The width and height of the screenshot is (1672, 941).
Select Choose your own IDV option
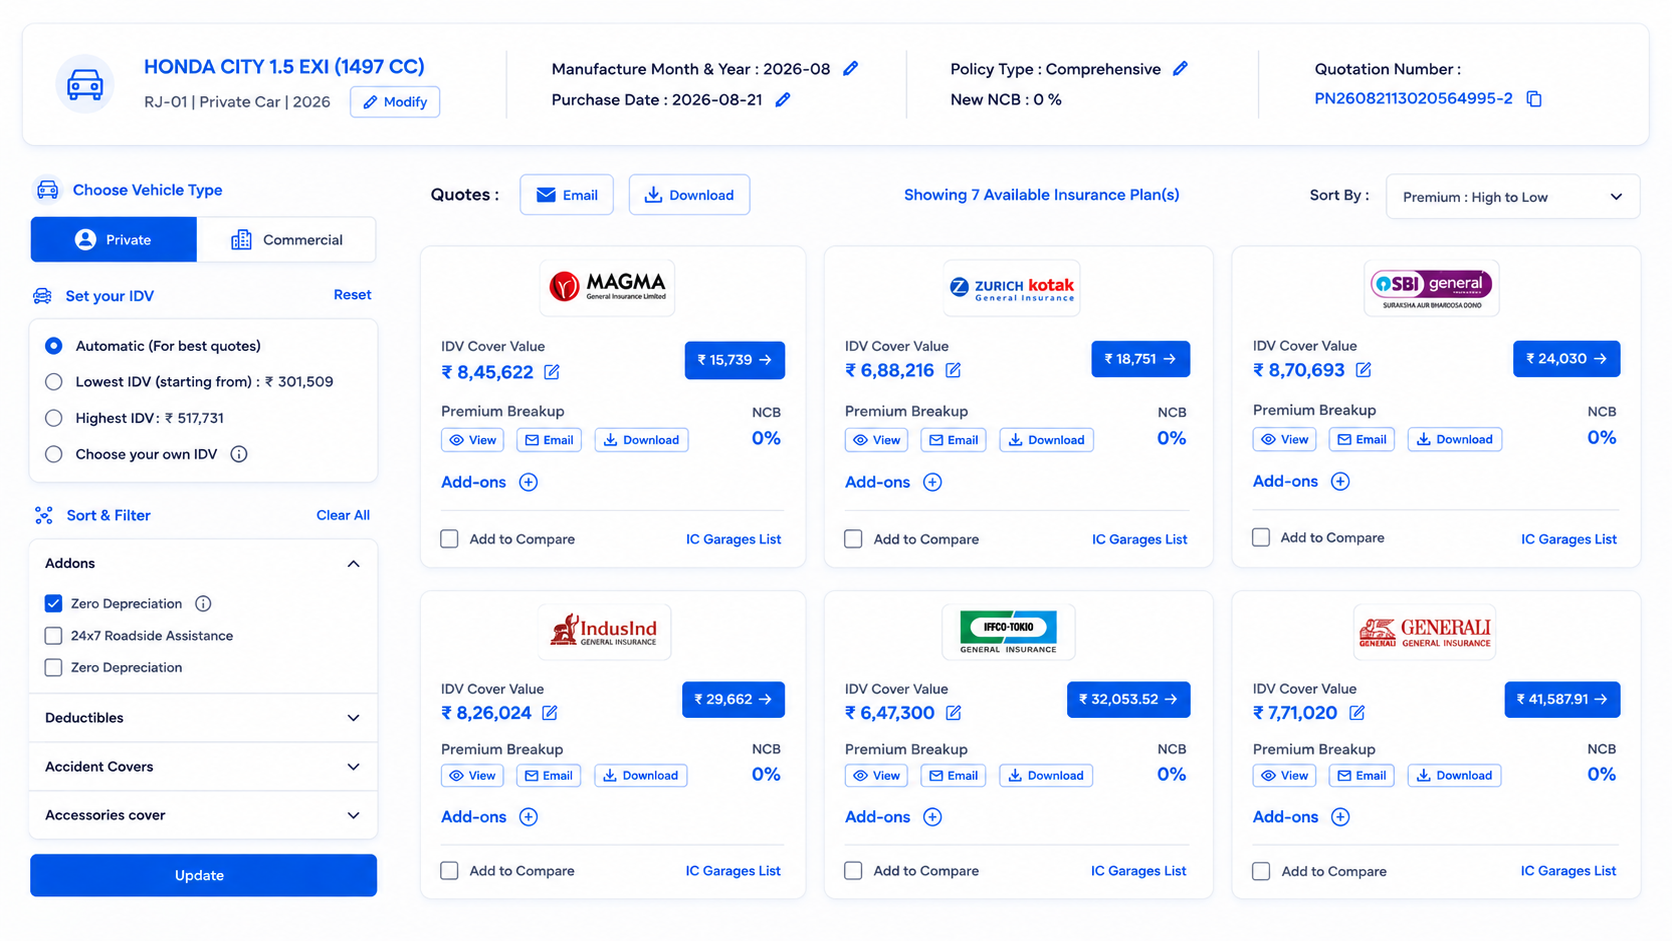pyautogui.click(x=54, y=454)
